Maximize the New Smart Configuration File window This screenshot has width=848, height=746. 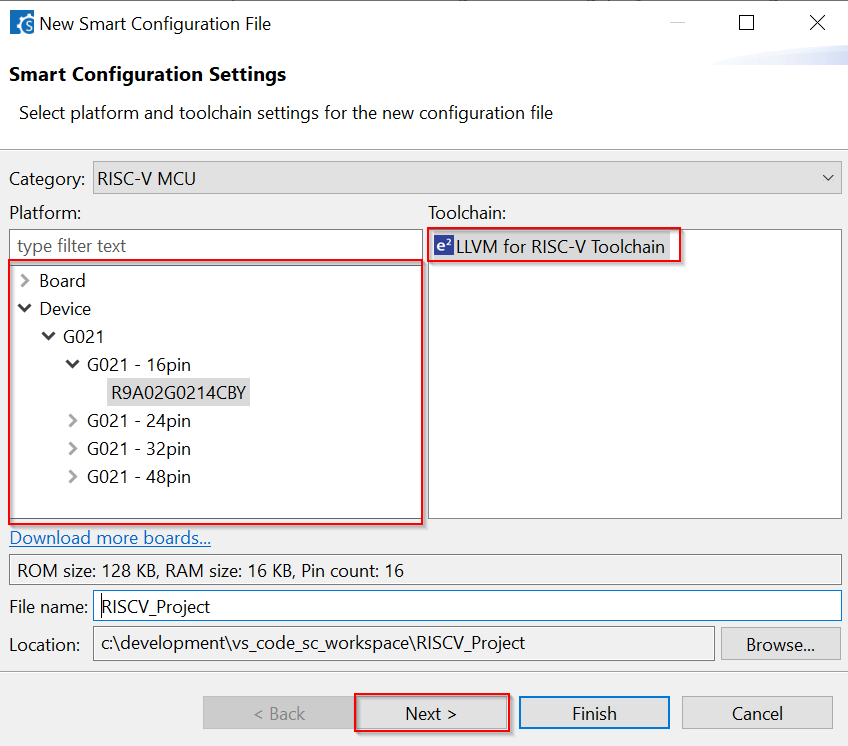click(746, 23)
